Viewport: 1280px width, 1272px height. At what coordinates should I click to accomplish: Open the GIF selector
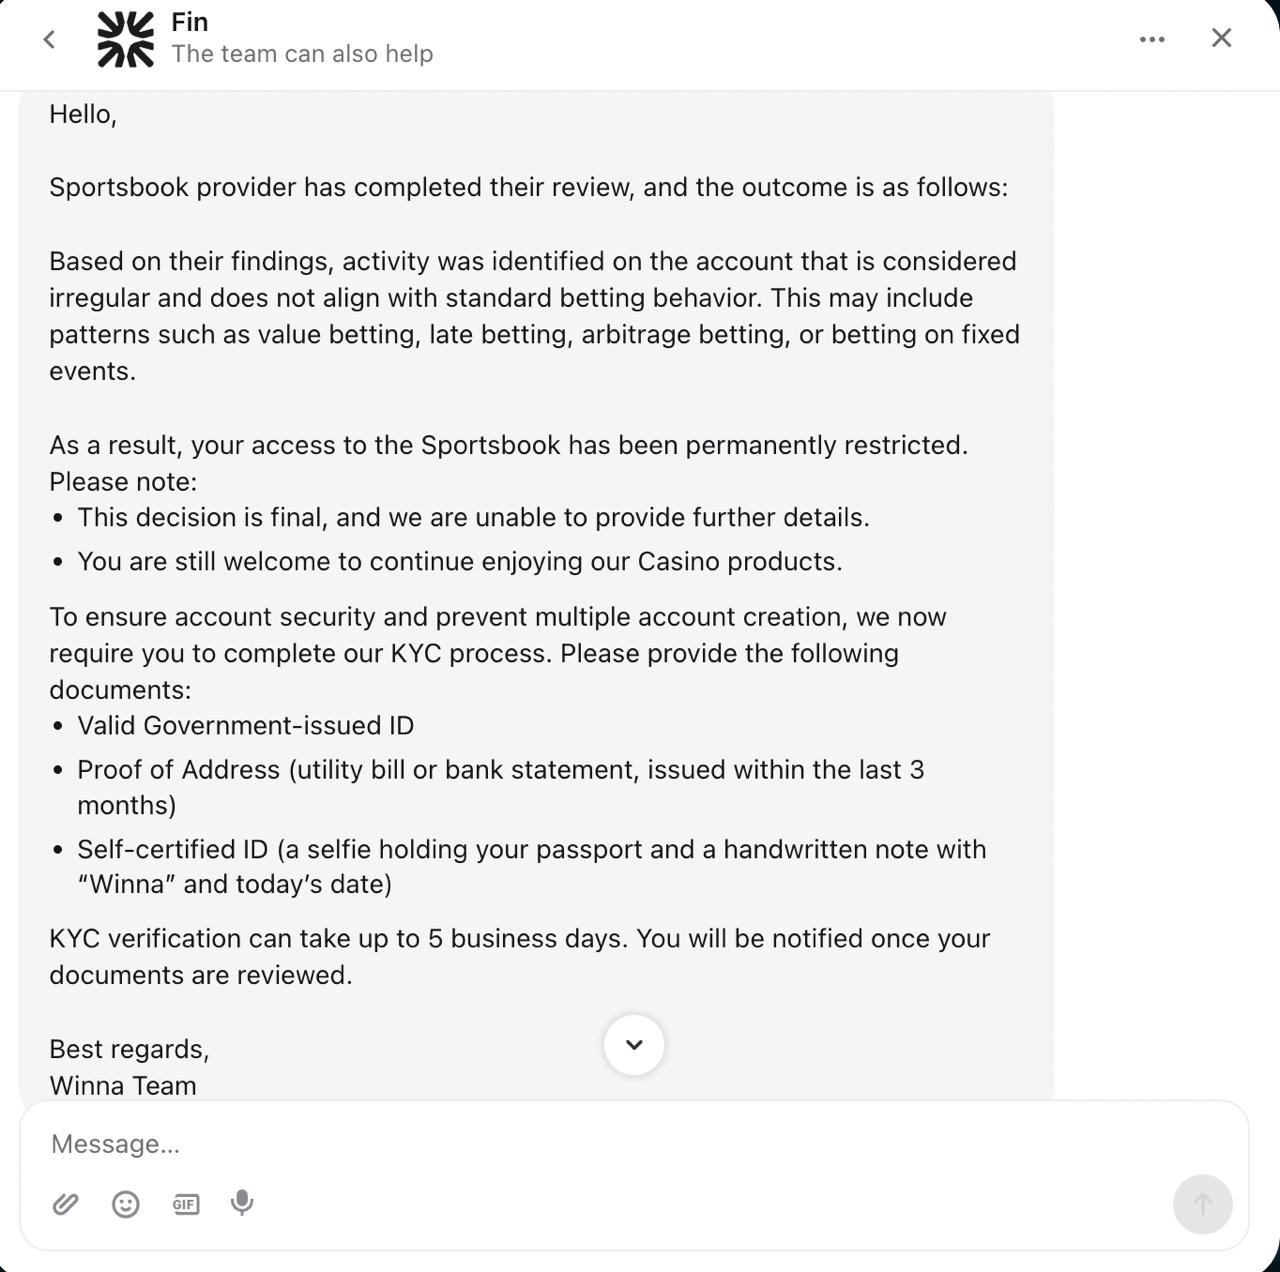pos(186,1204)
